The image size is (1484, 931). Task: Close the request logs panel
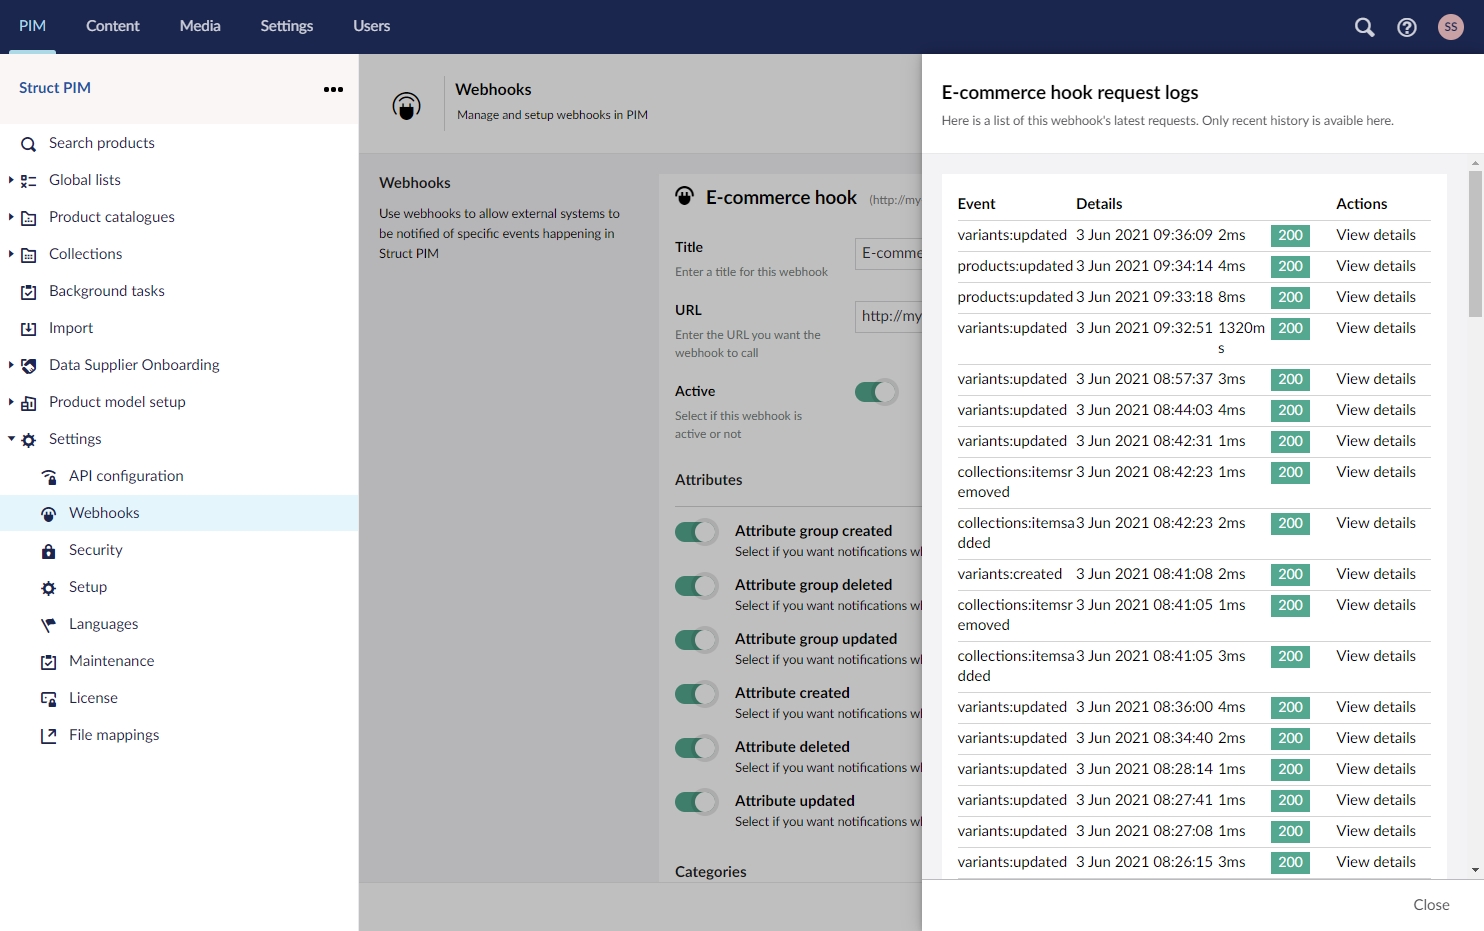(1430, 904)
